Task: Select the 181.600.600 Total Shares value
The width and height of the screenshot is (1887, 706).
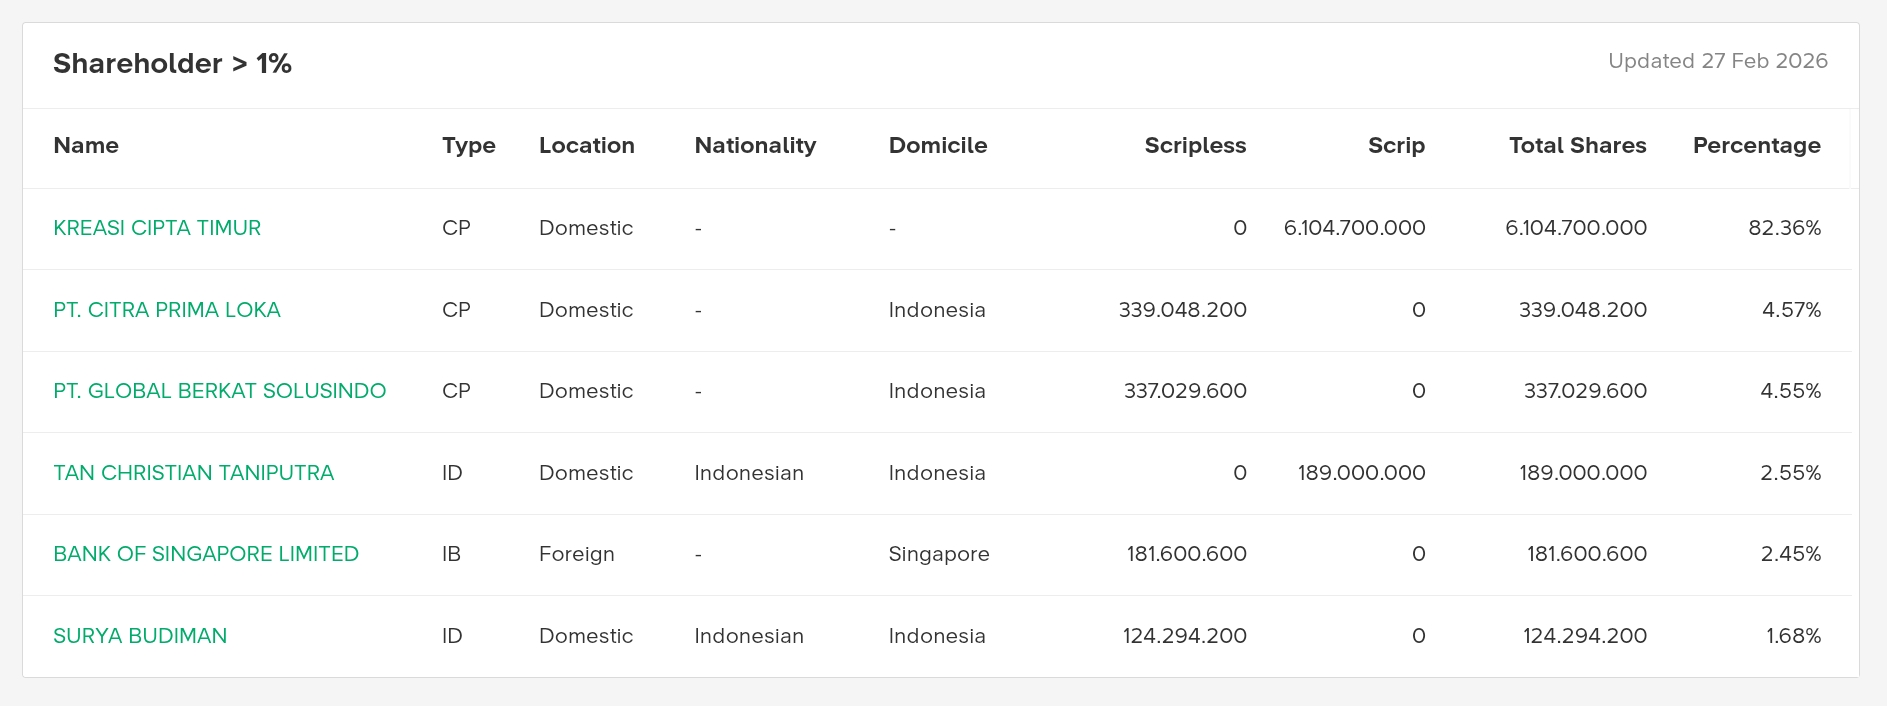Action: (x=1587, y=554)
